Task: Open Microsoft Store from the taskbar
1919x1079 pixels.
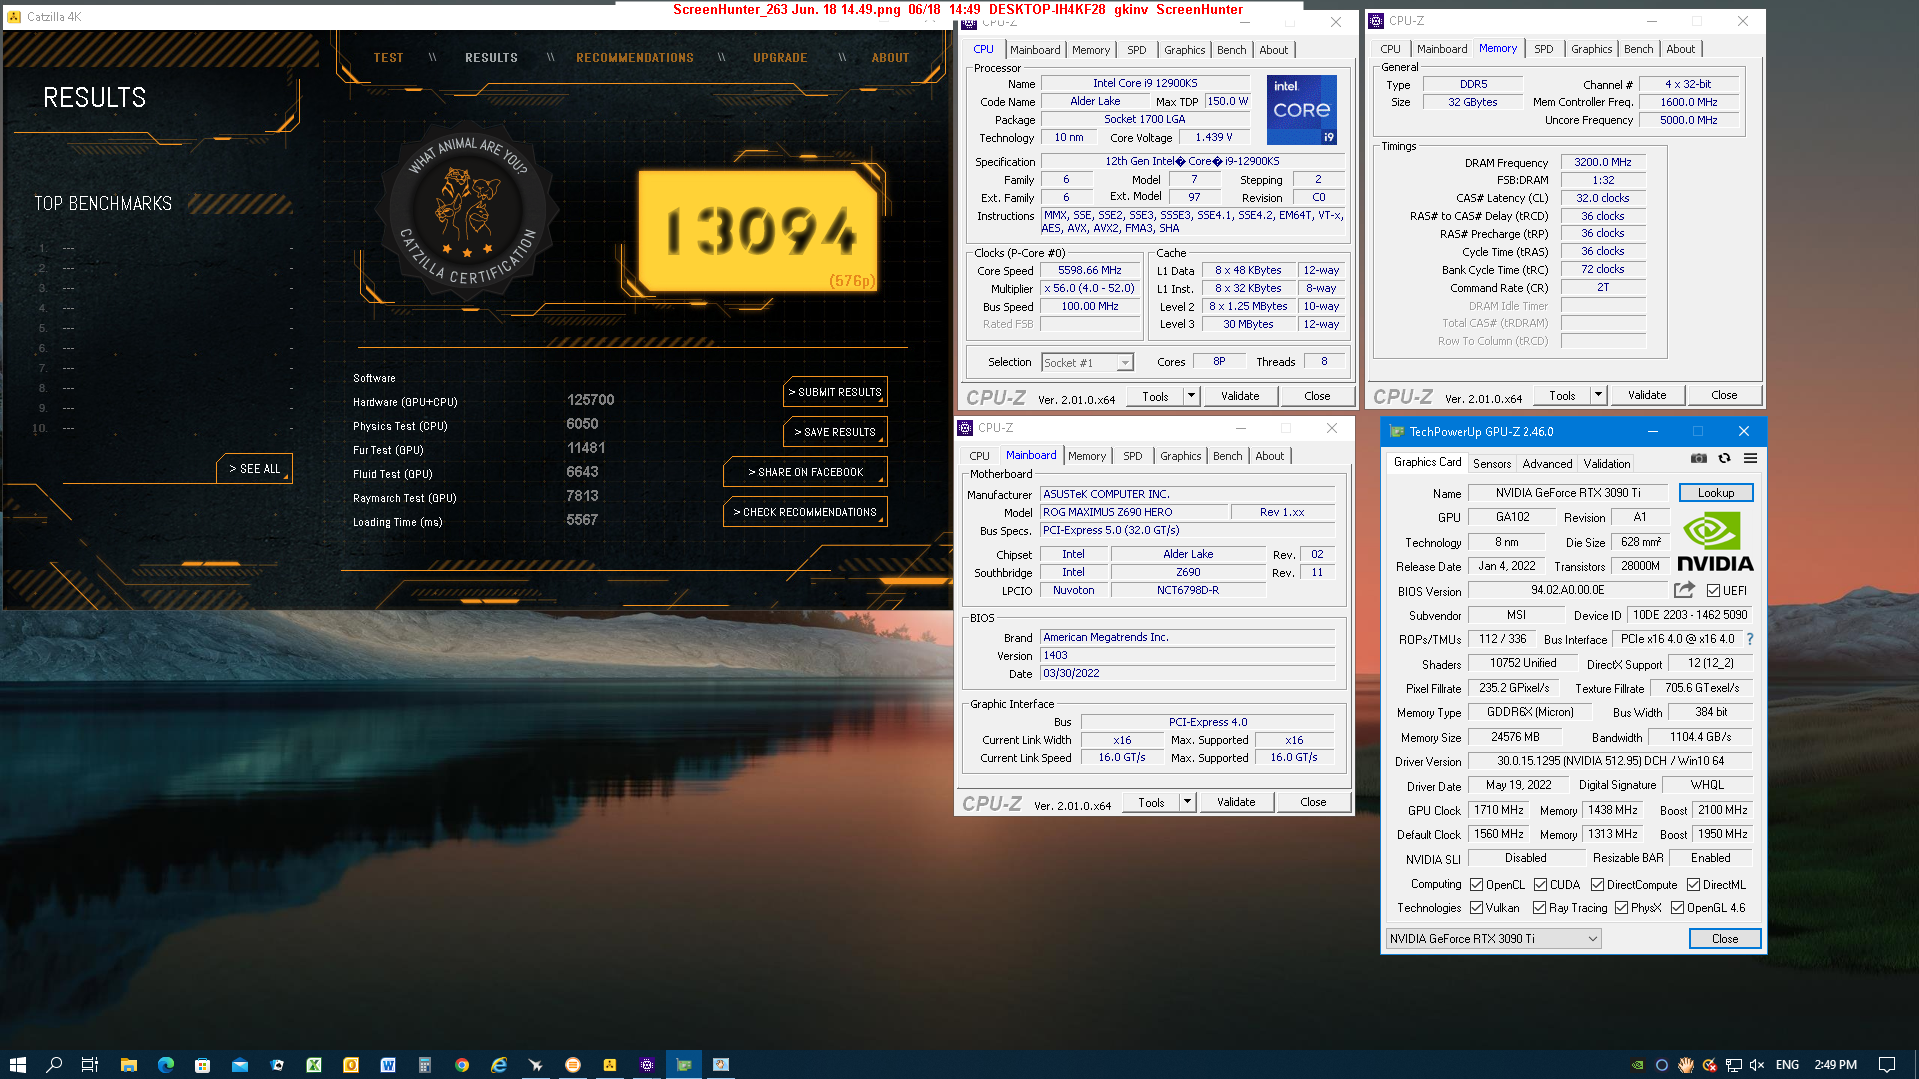Action: [202, 1065]
